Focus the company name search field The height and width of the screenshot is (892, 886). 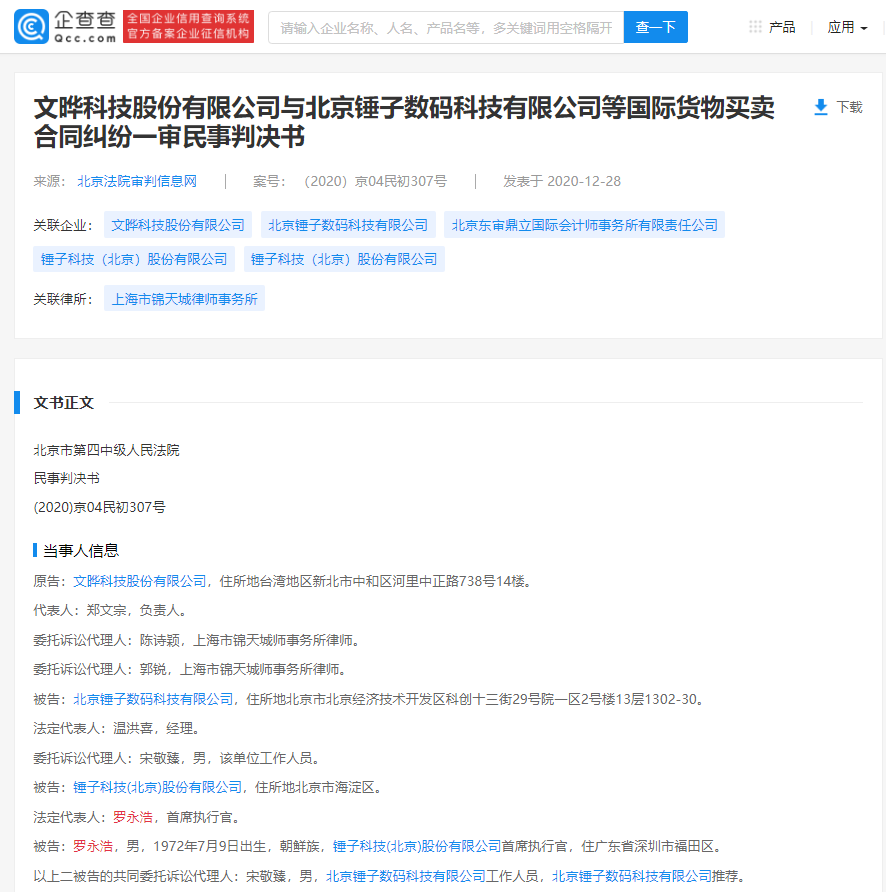[445, 27]
